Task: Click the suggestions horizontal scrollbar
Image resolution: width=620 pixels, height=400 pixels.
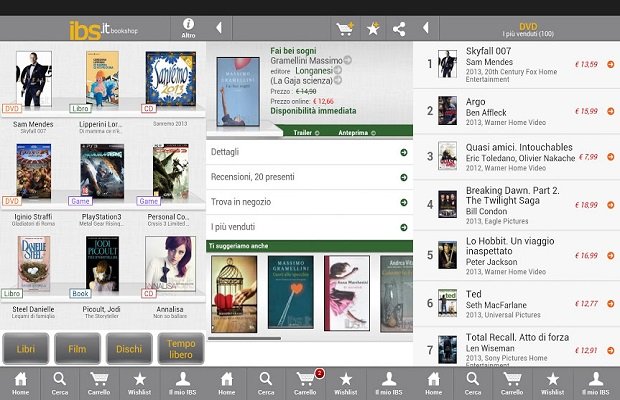Action: (x=244, y=338)
